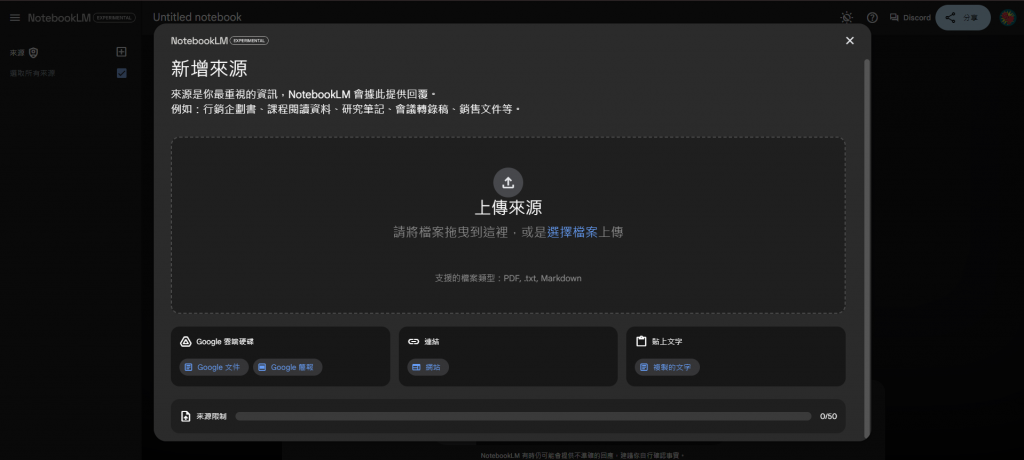Open the user account avatar
The height and width of the screenshot is (460, 1024).
(1008, 18)
